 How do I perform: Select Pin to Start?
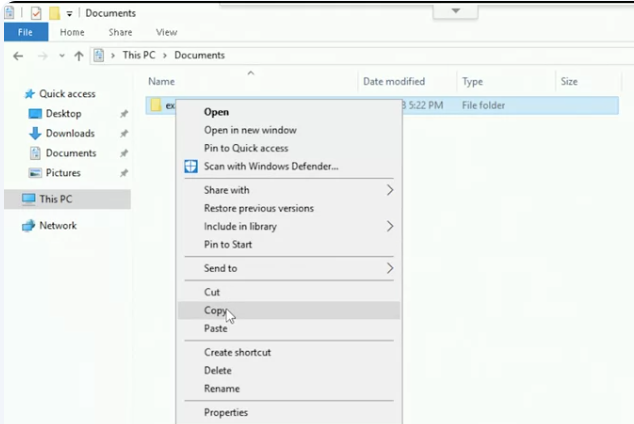coord(228,245)
